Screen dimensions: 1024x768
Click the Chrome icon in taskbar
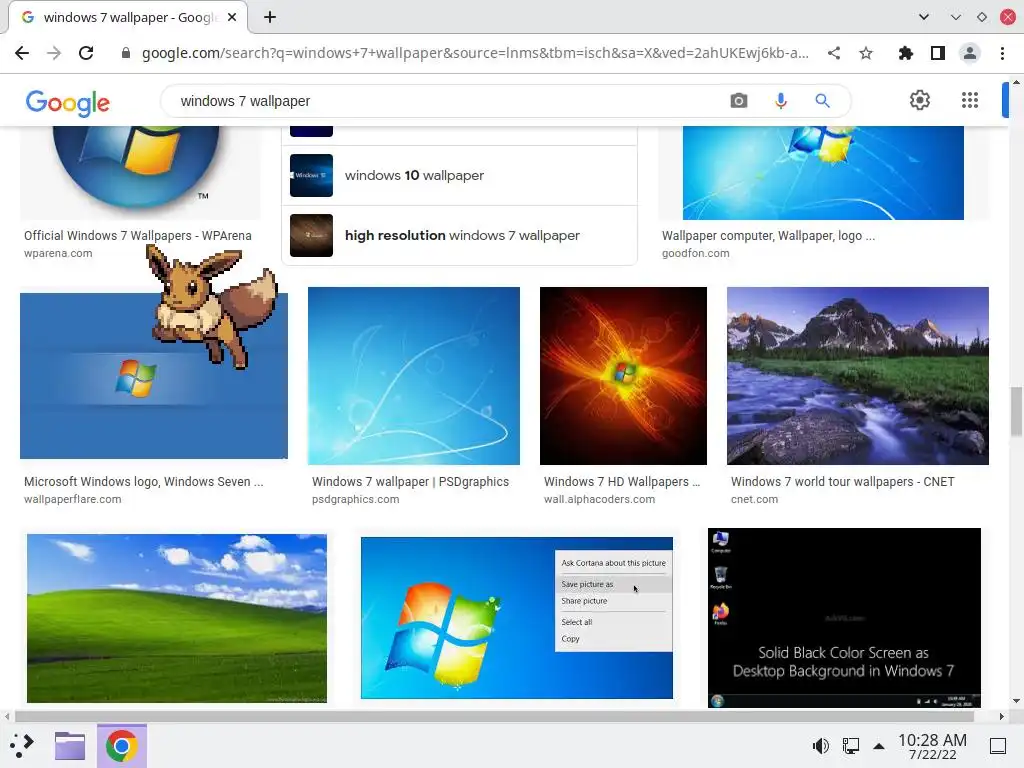(121, 746)
